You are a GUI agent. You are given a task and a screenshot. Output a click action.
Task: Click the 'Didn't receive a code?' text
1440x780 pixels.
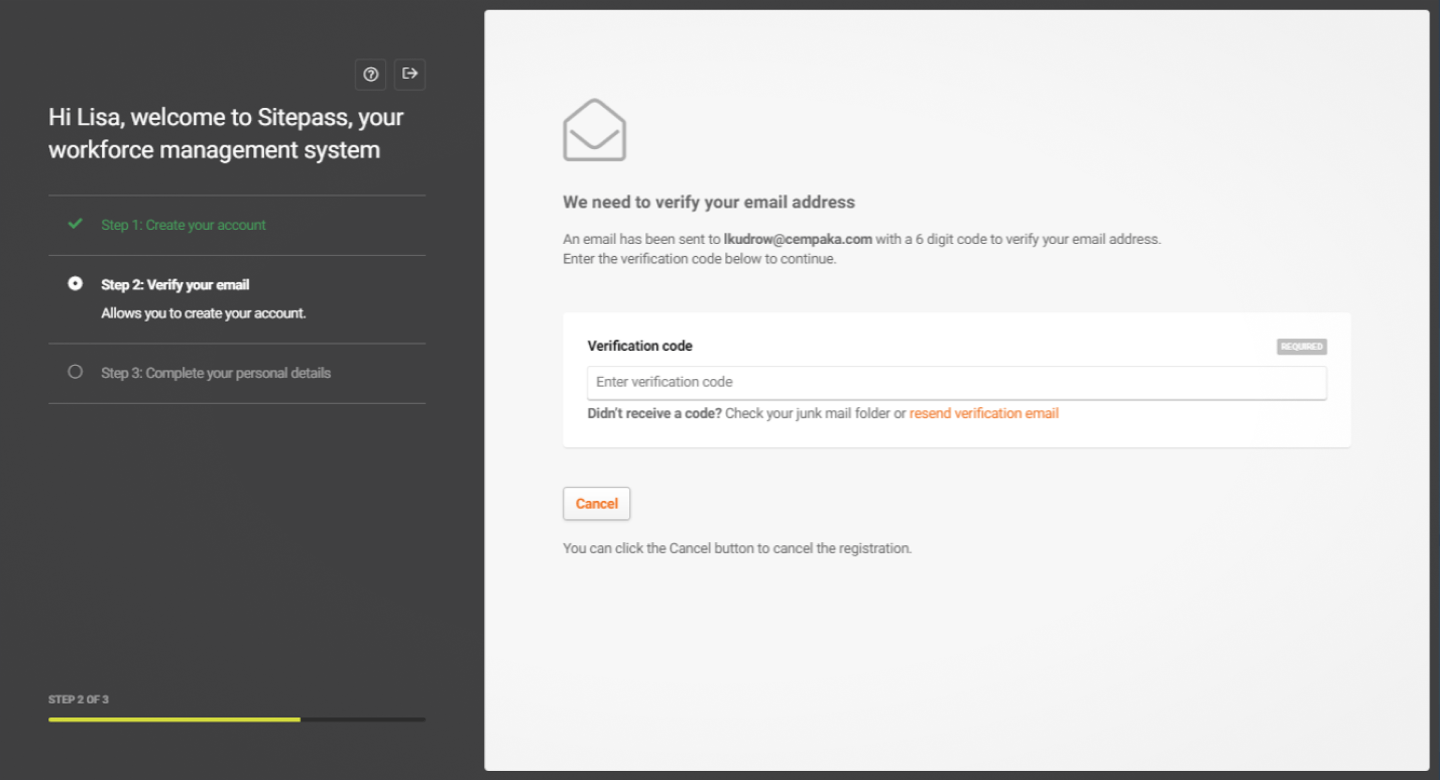point(654,413)
